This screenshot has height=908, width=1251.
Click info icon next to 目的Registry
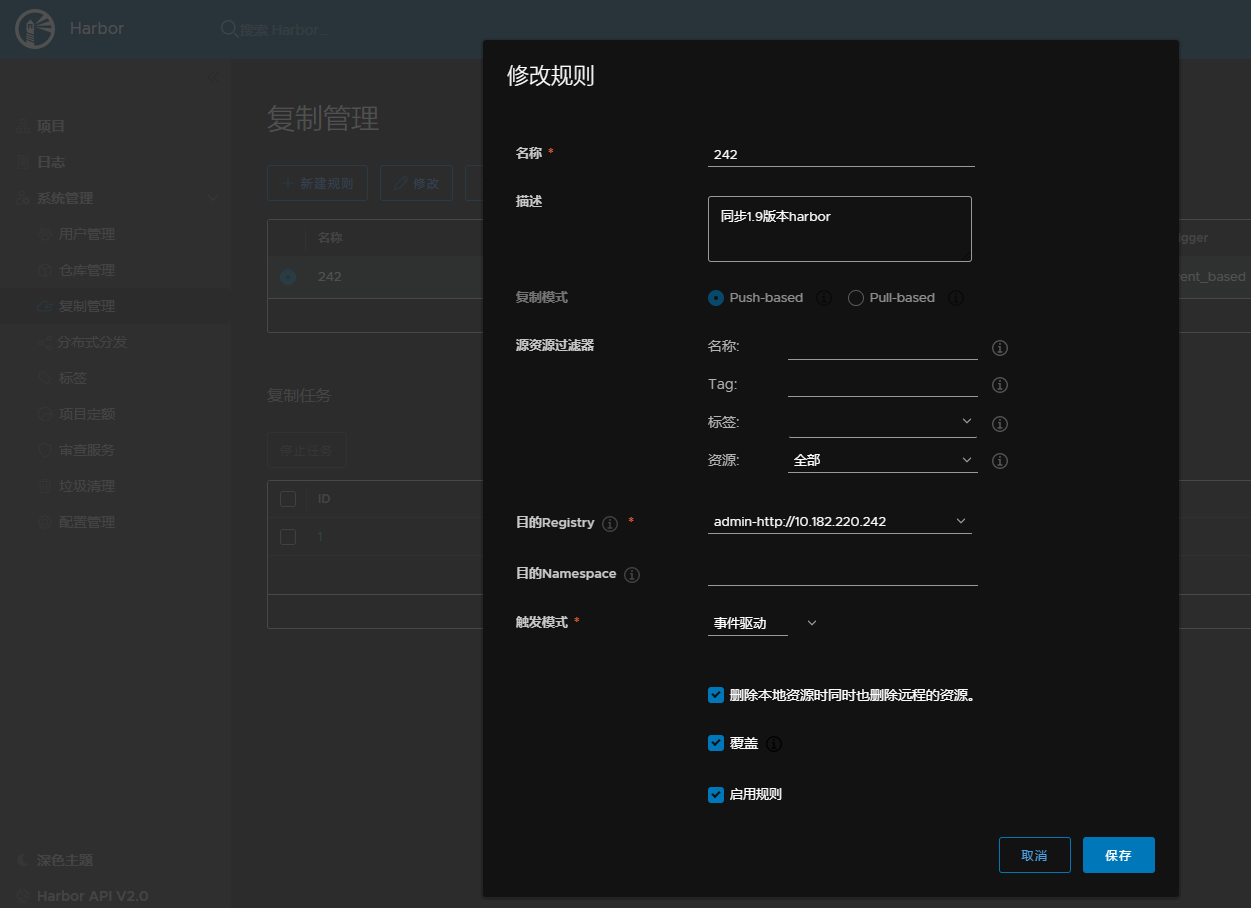[610, 523]
